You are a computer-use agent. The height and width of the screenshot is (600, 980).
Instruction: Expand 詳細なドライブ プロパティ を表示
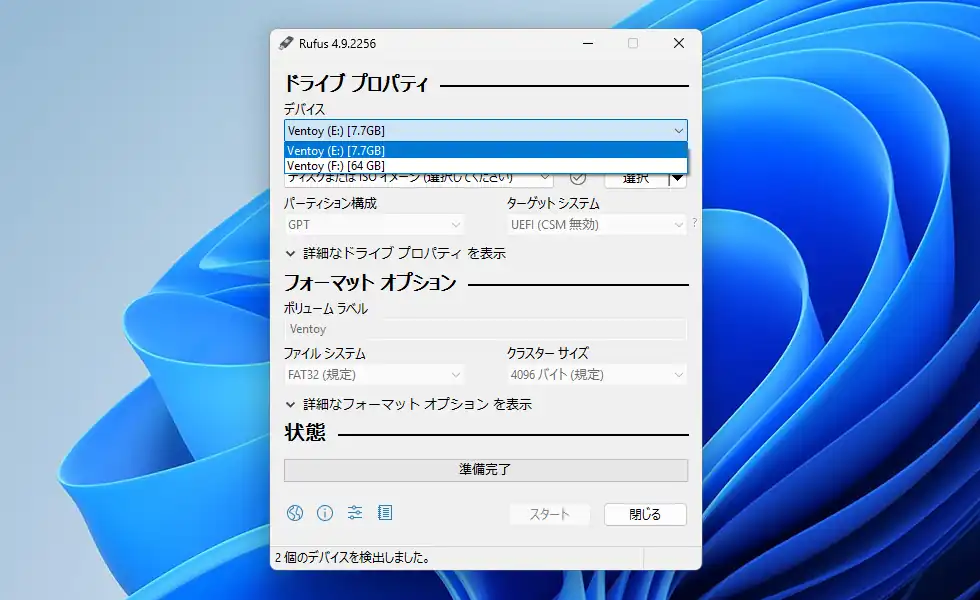(396, 253)
